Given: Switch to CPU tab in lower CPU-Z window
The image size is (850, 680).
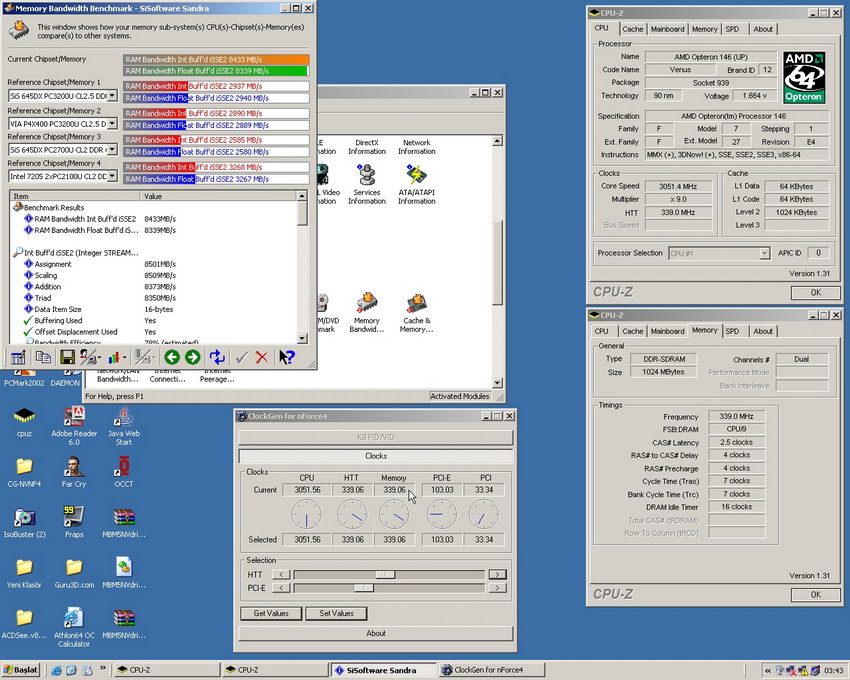Looking at the screenshot, I should tap(601, 331).
